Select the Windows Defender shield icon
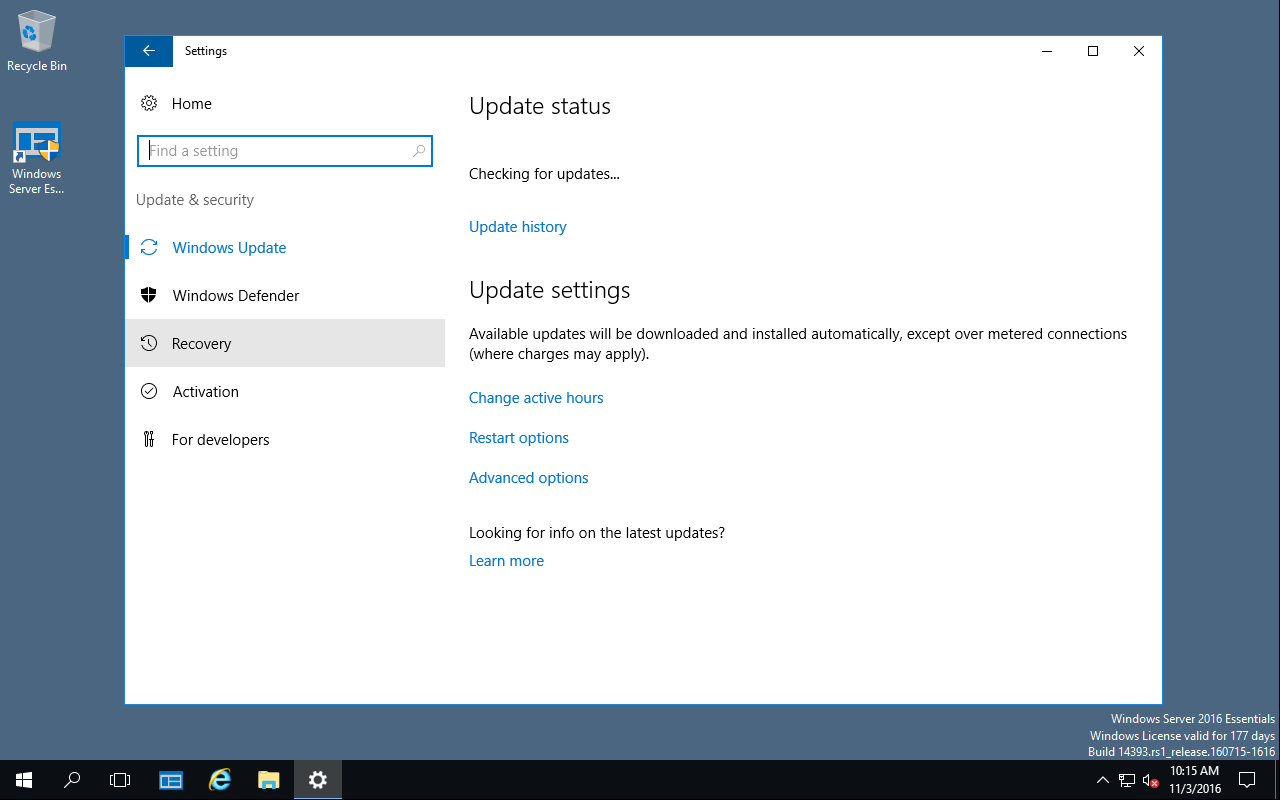 (149, 295)
